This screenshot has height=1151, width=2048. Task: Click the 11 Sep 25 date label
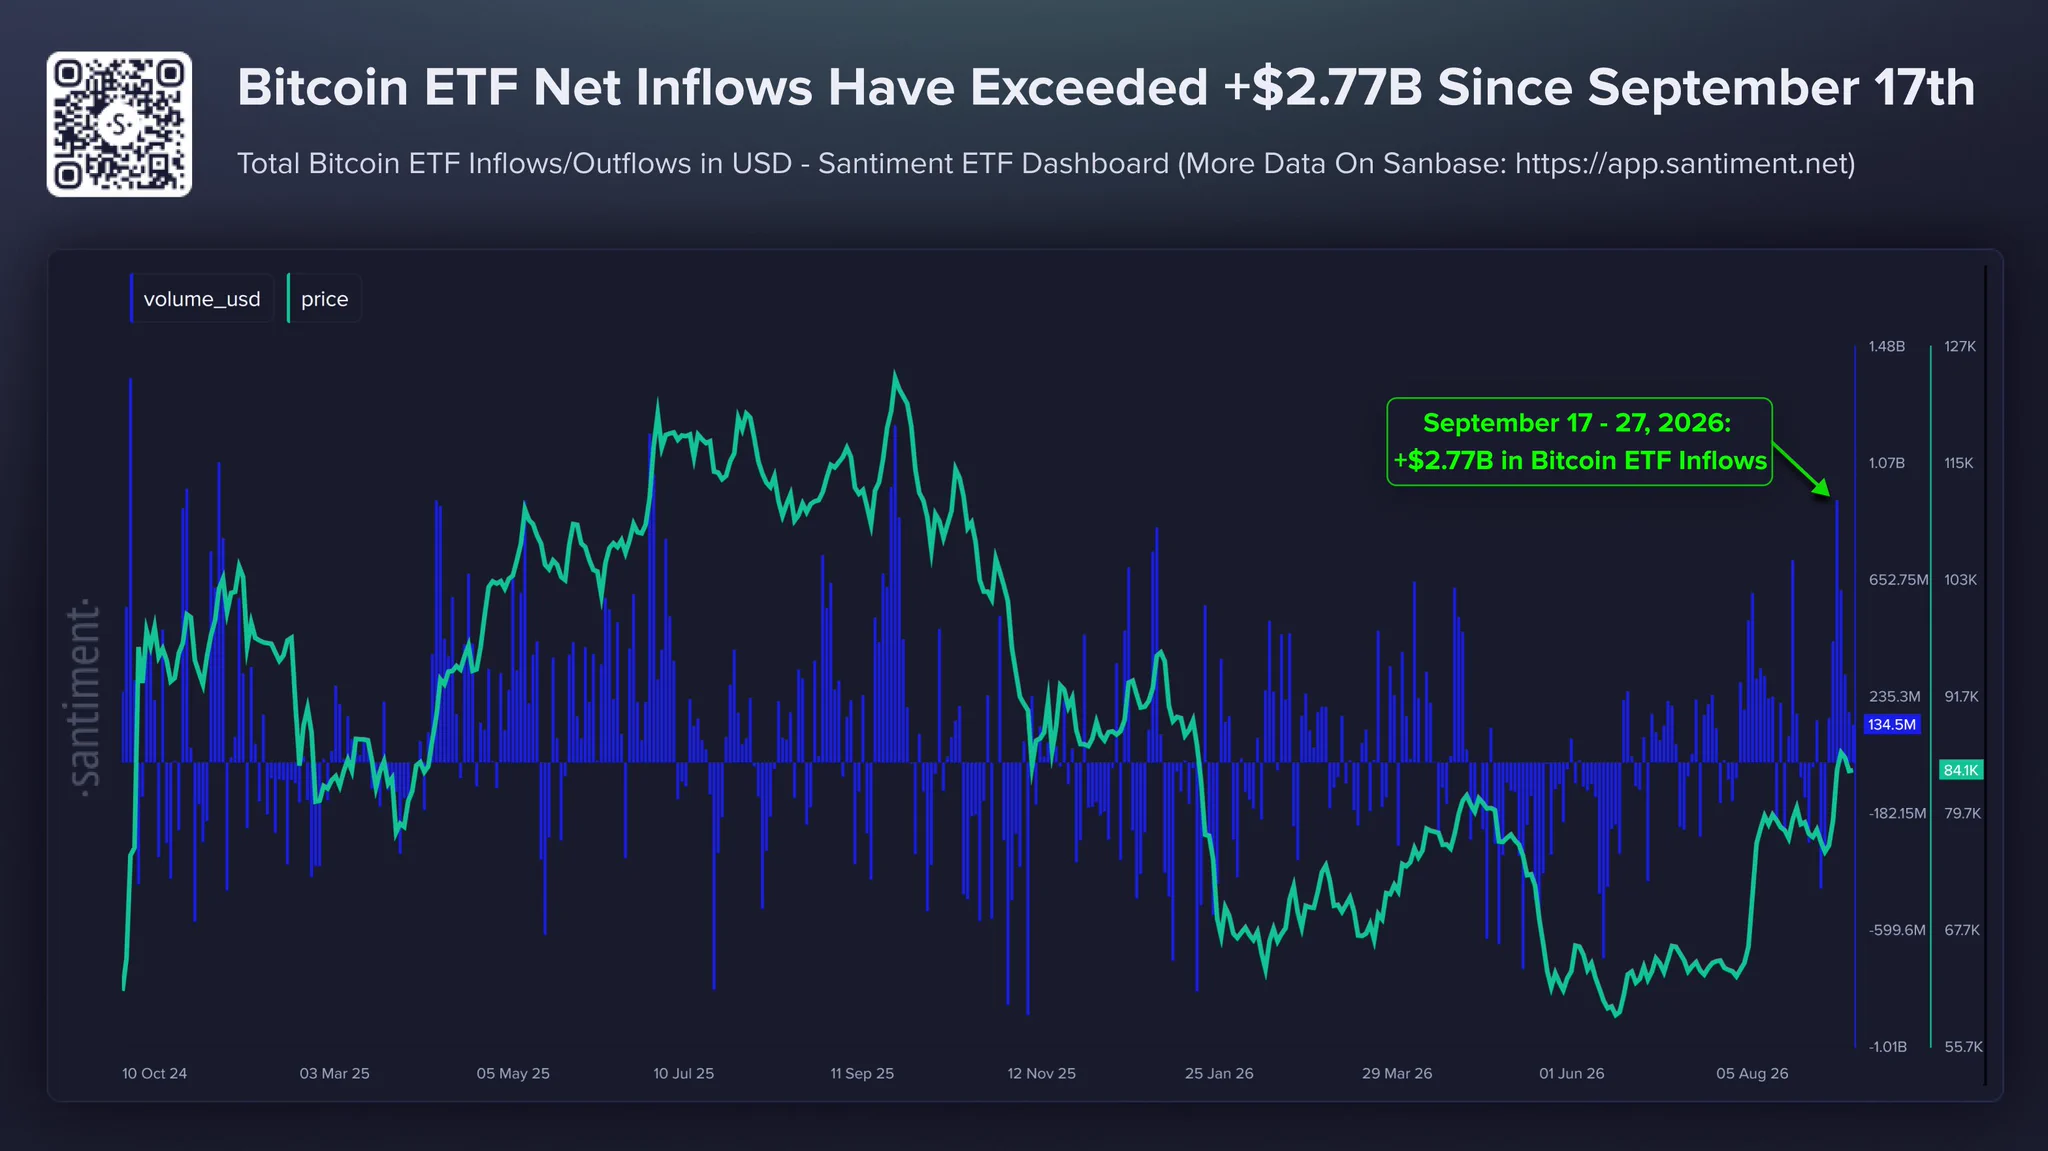862,1074
